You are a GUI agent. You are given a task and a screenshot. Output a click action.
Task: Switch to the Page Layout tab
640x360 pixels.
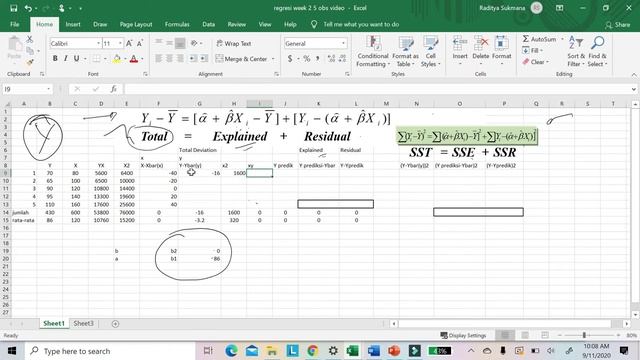(x=136, y=24)
